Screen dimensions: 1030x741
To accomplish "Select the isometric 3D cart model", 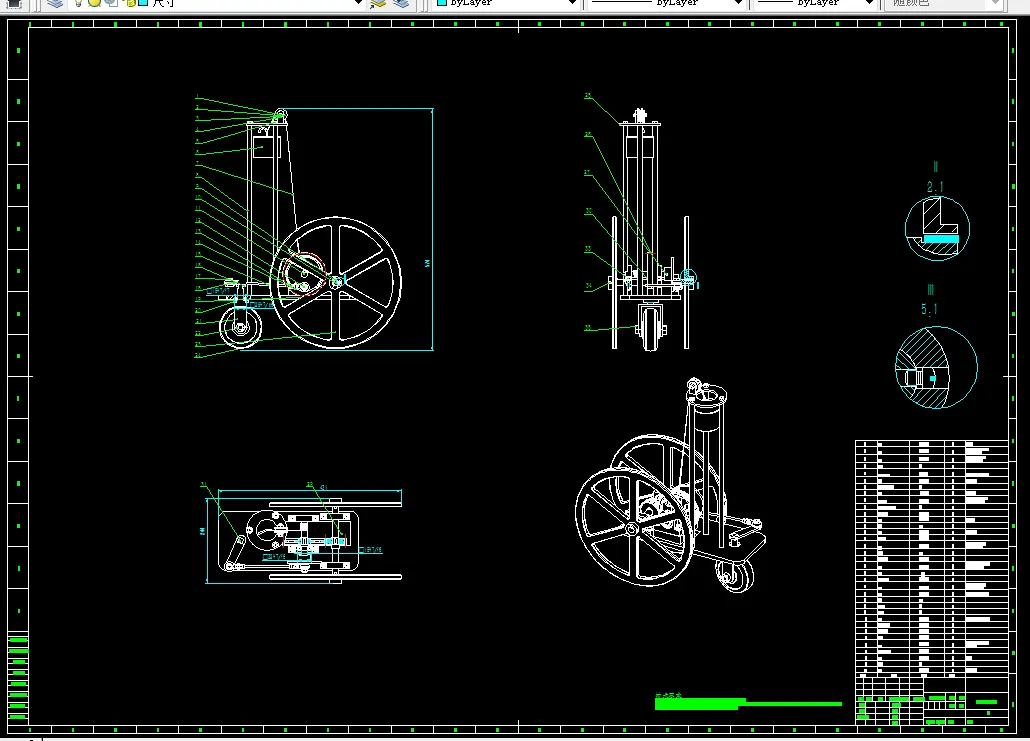I will coord(670,485).
